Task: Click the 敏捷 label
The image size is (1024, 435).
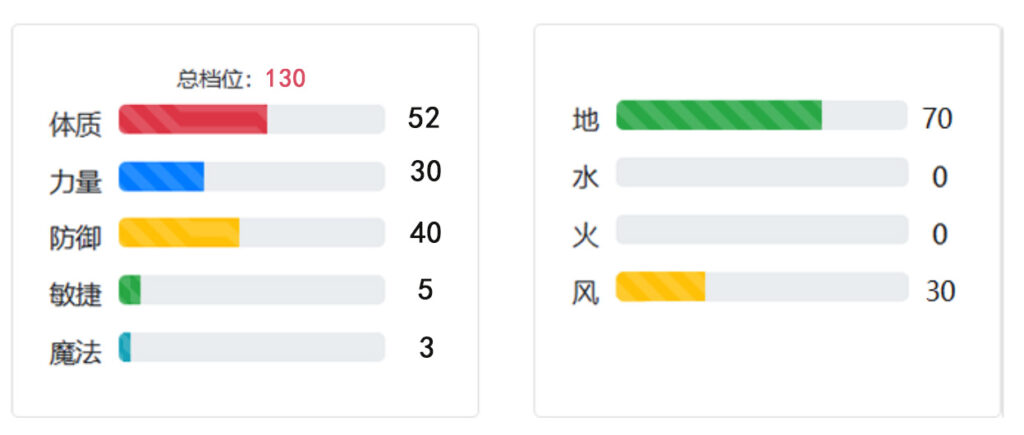Action: [76, 296]
